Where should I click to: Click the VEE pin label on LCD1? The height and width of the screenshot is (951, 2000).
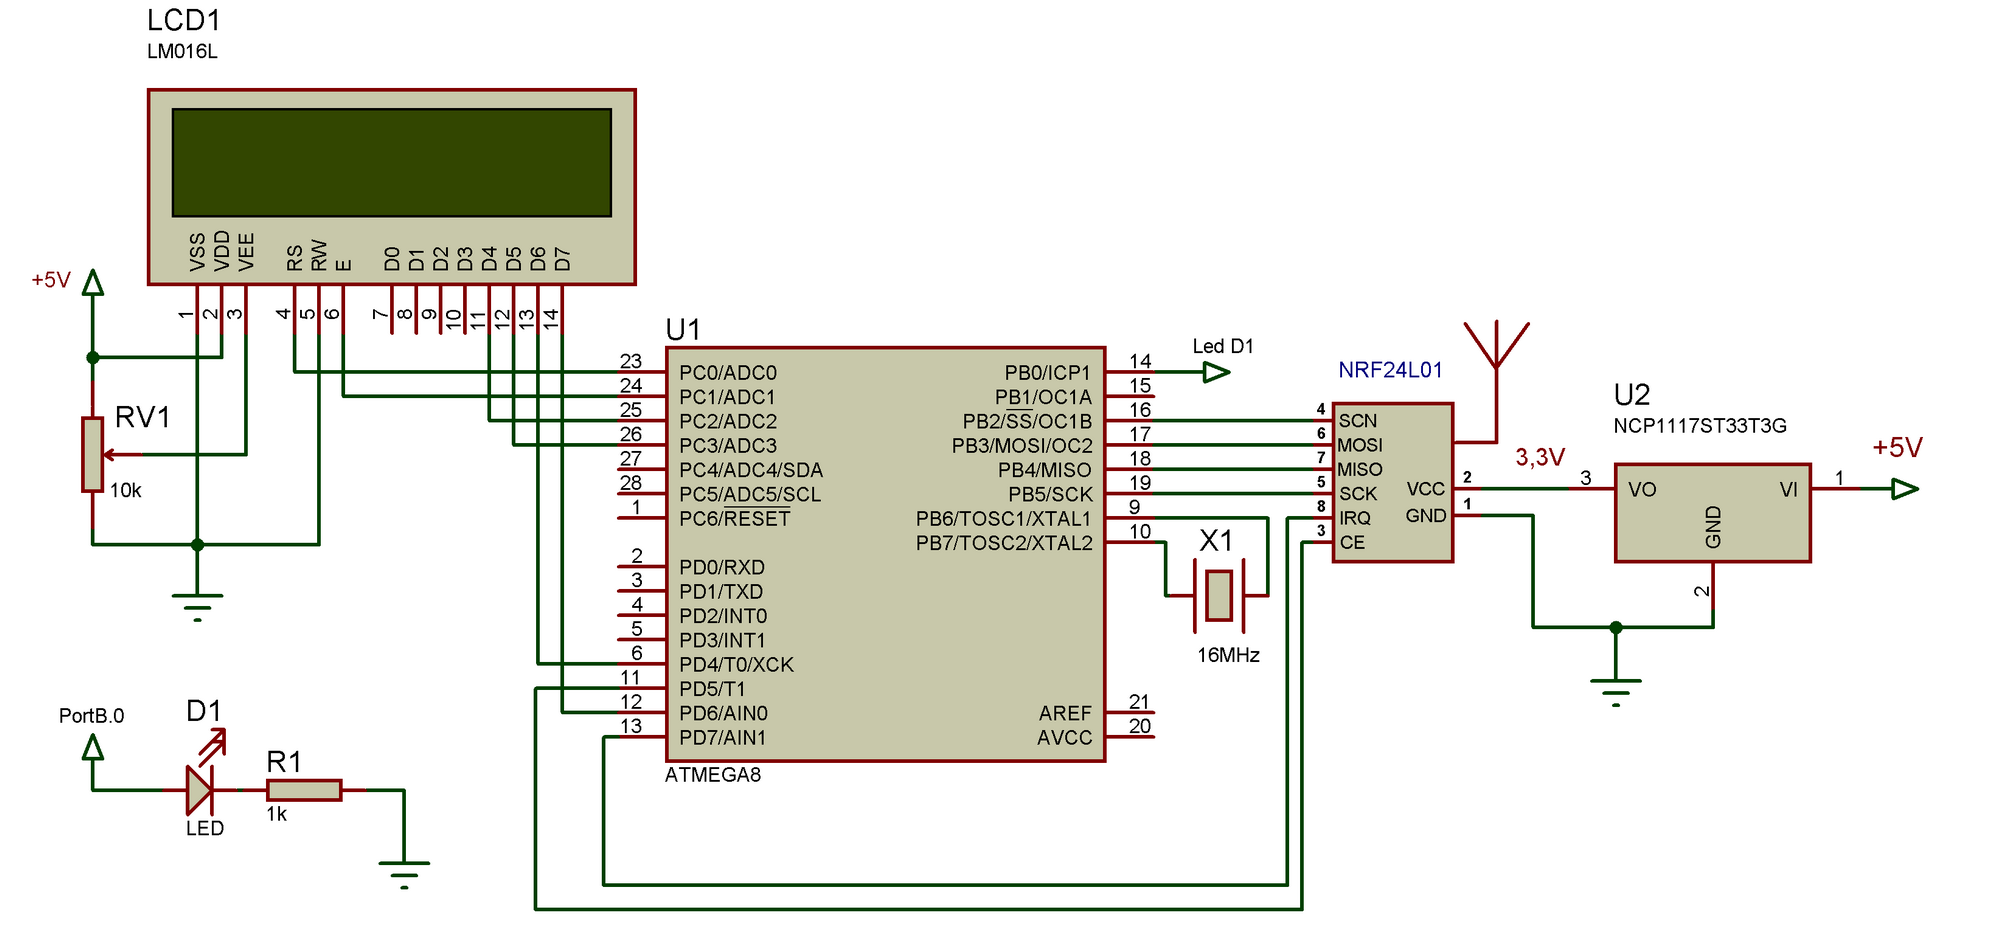[x=246, y=252]
